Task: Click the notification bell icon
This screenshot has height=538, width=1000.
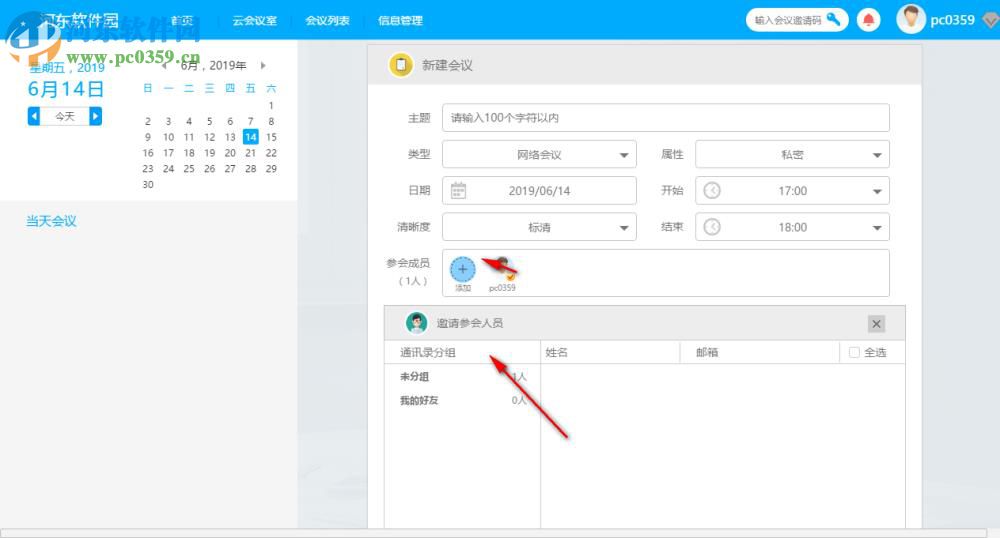Action: pyautogui.click(x=868, y=20)
